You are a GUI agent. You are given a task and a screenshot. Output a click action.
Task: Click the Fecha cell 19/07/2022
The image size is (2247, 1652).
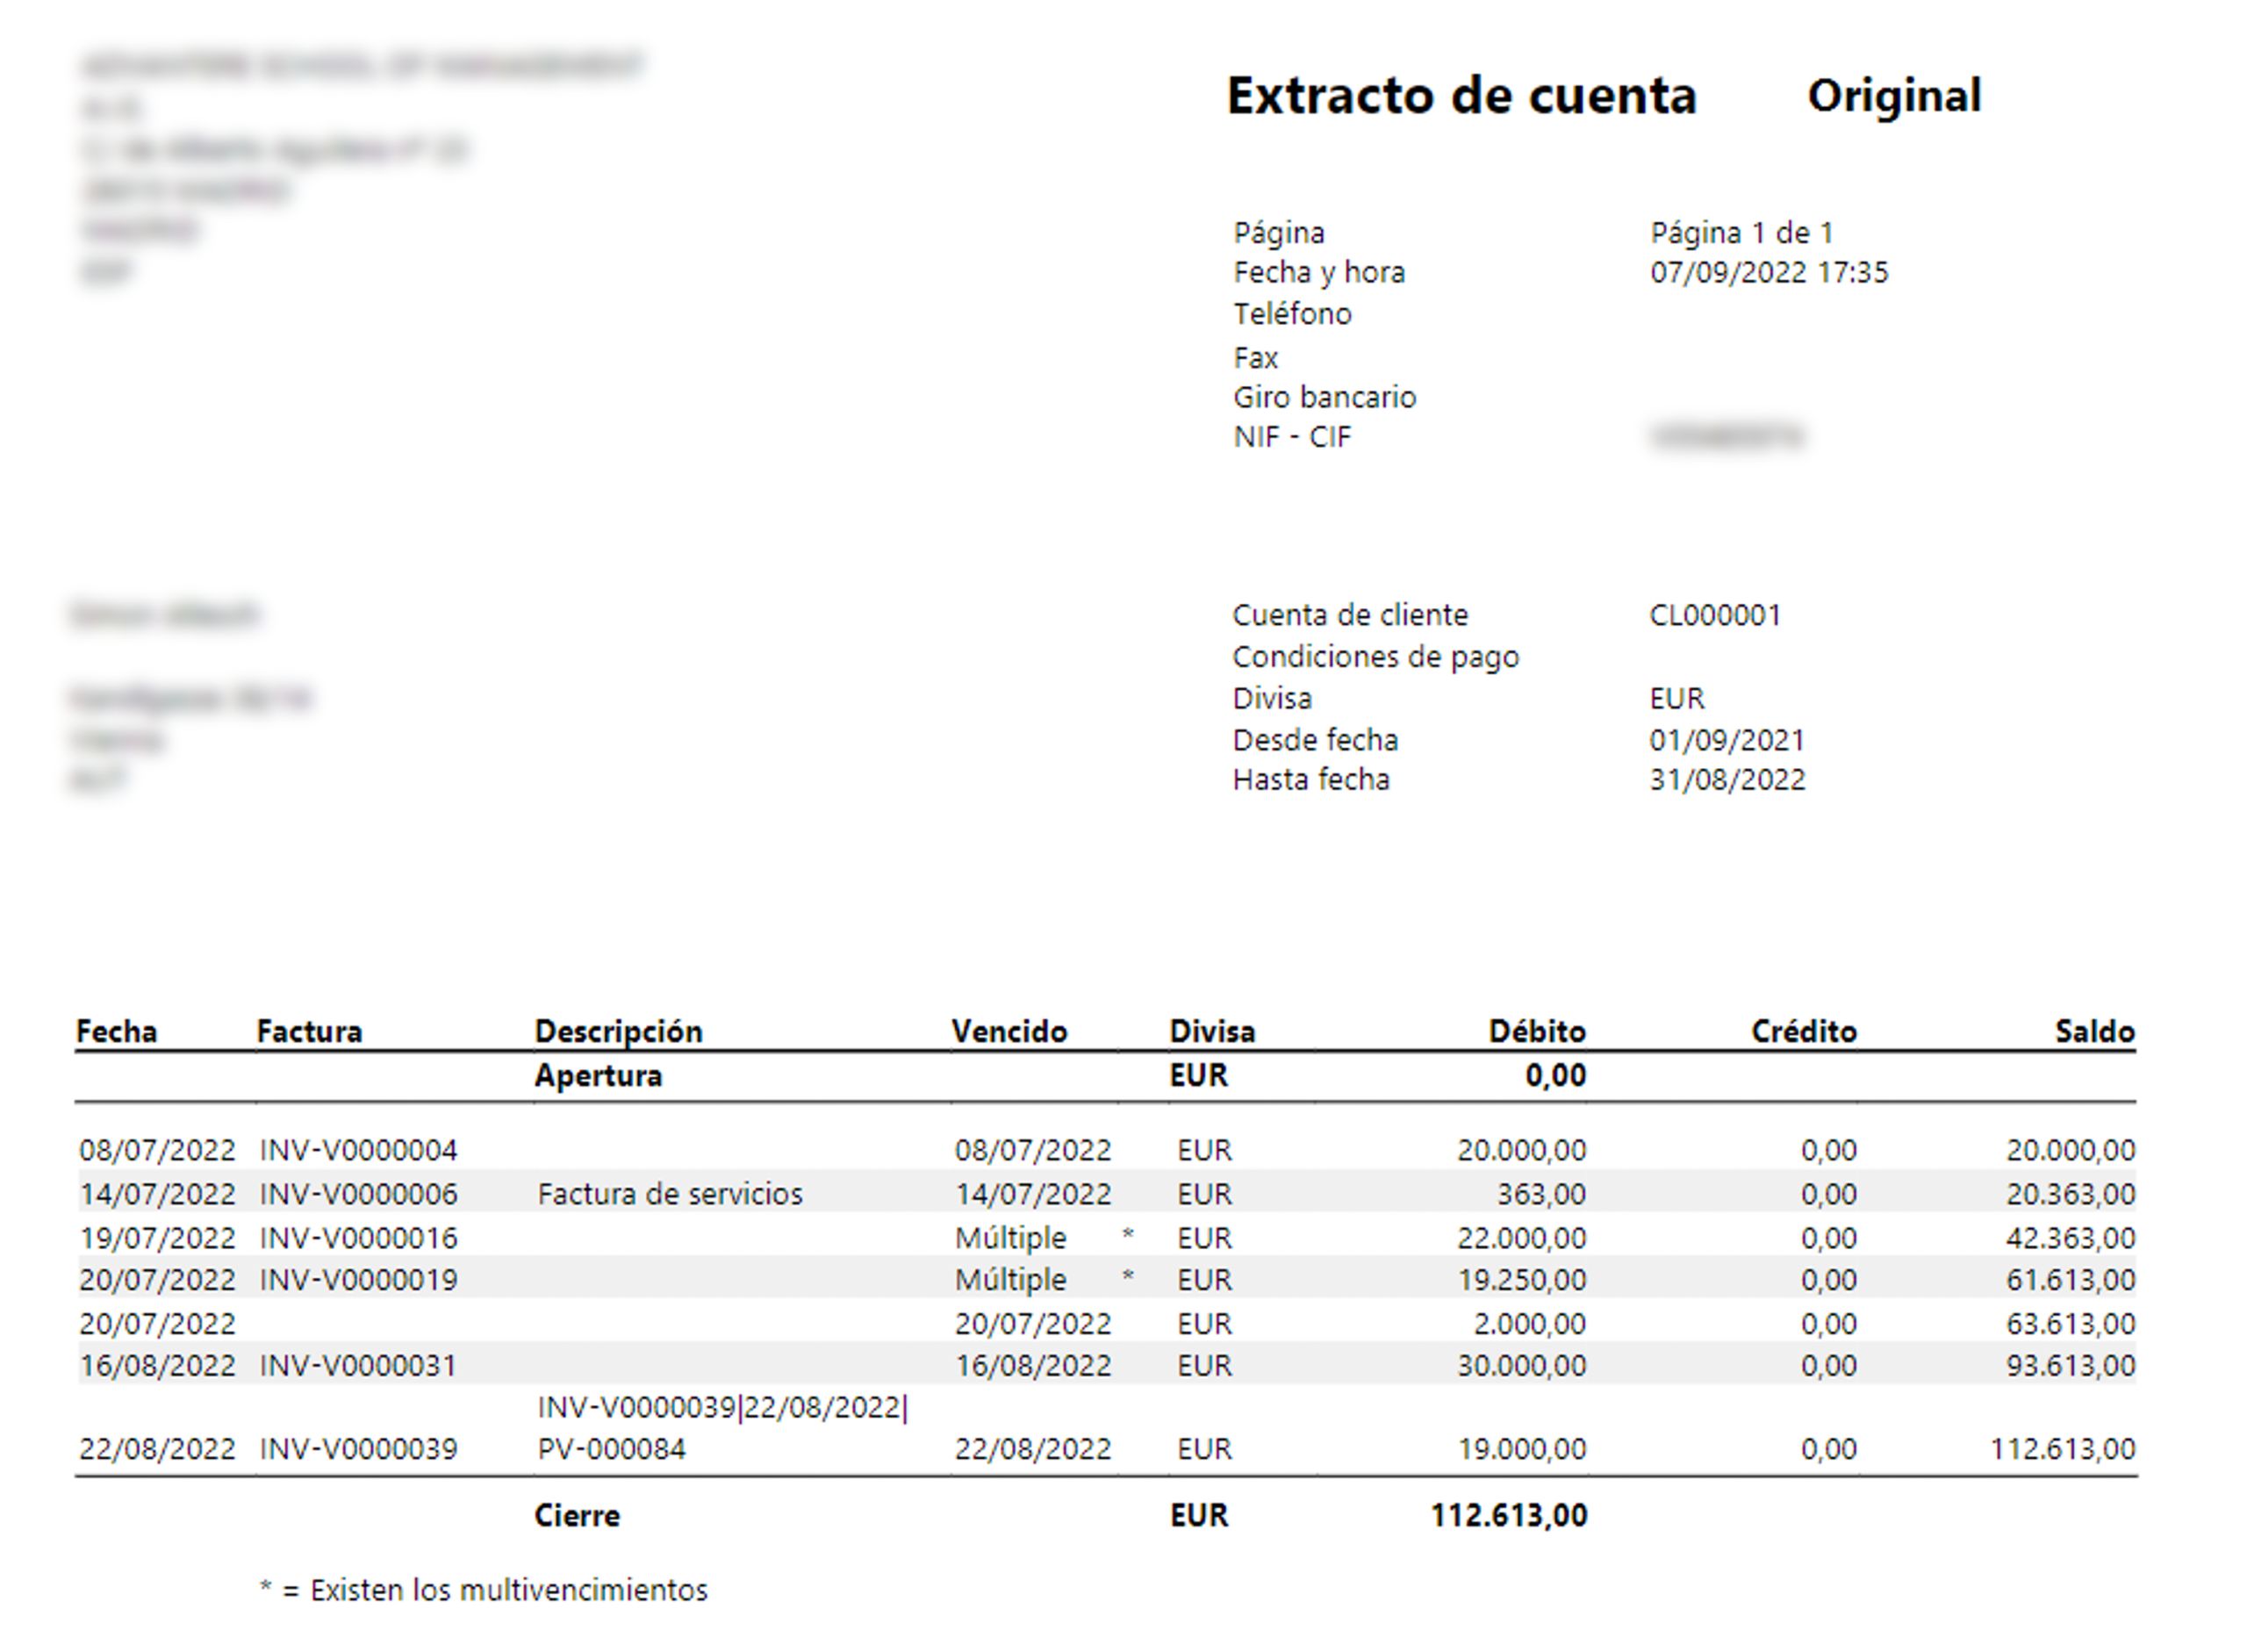point(158,1238)
